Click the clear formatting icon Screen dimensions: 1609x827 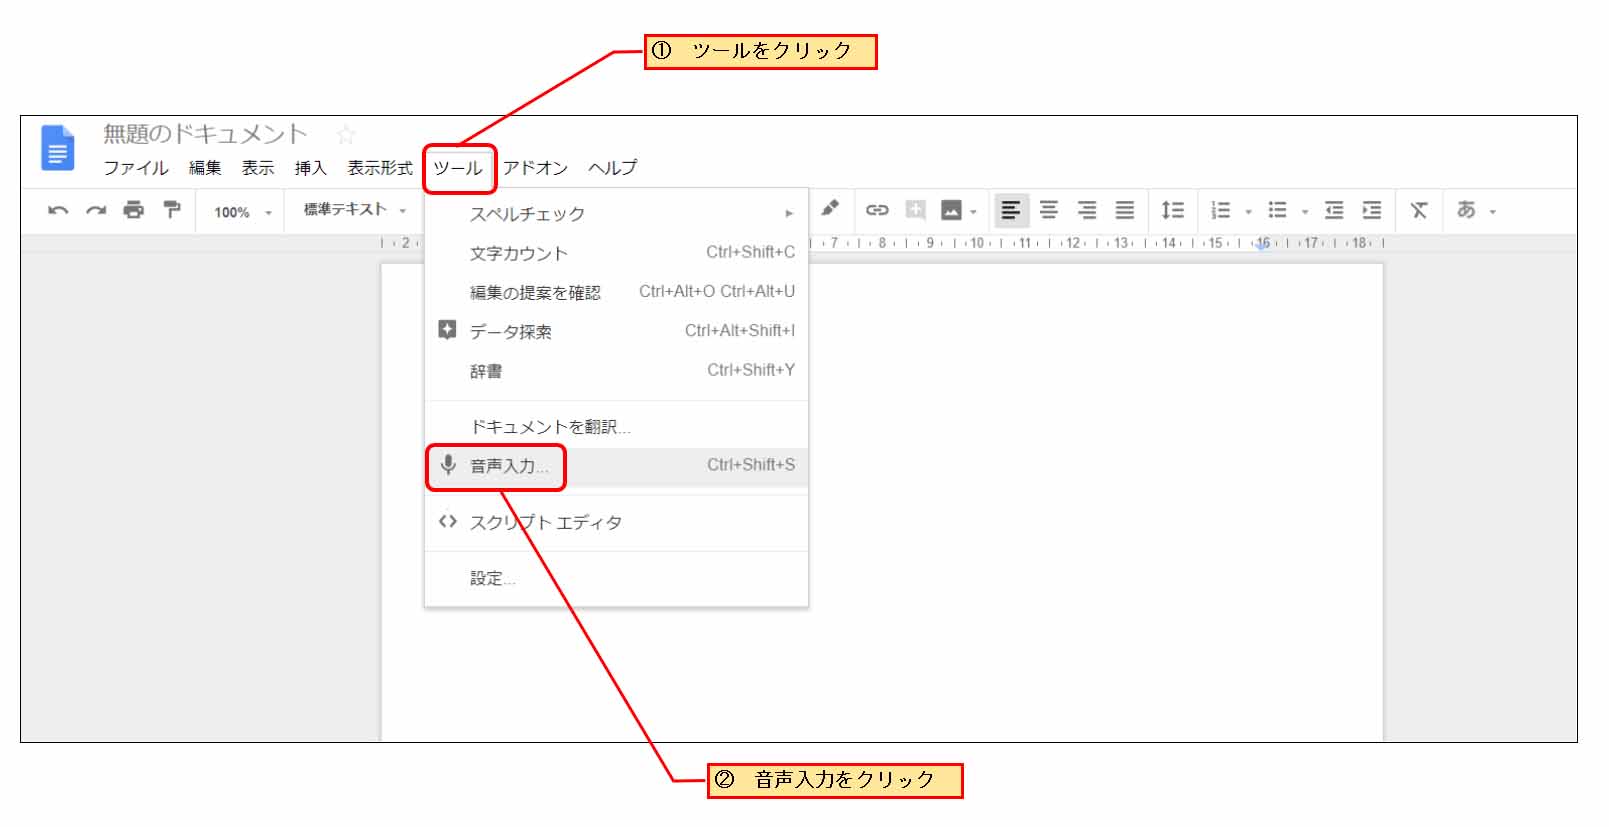[x=1418, y=211]
